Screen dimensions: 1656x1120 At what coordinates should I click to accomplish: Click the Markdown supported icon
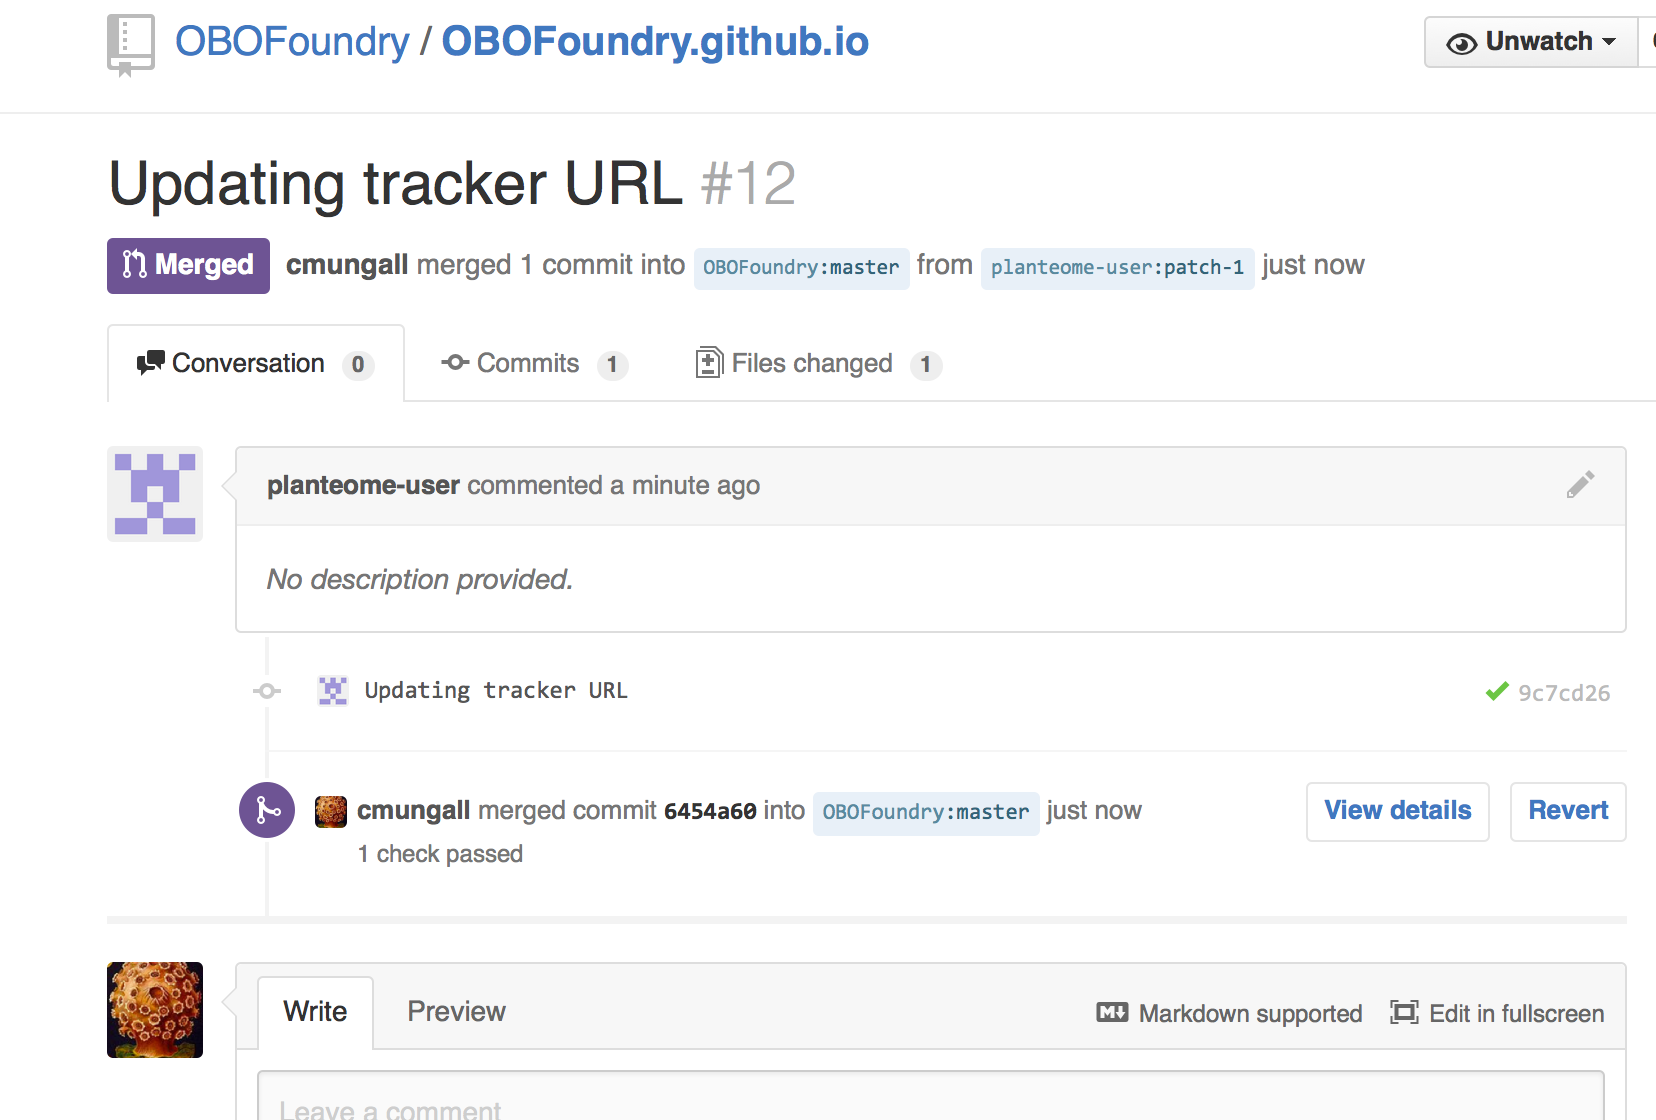(x=1112, y=1013)
